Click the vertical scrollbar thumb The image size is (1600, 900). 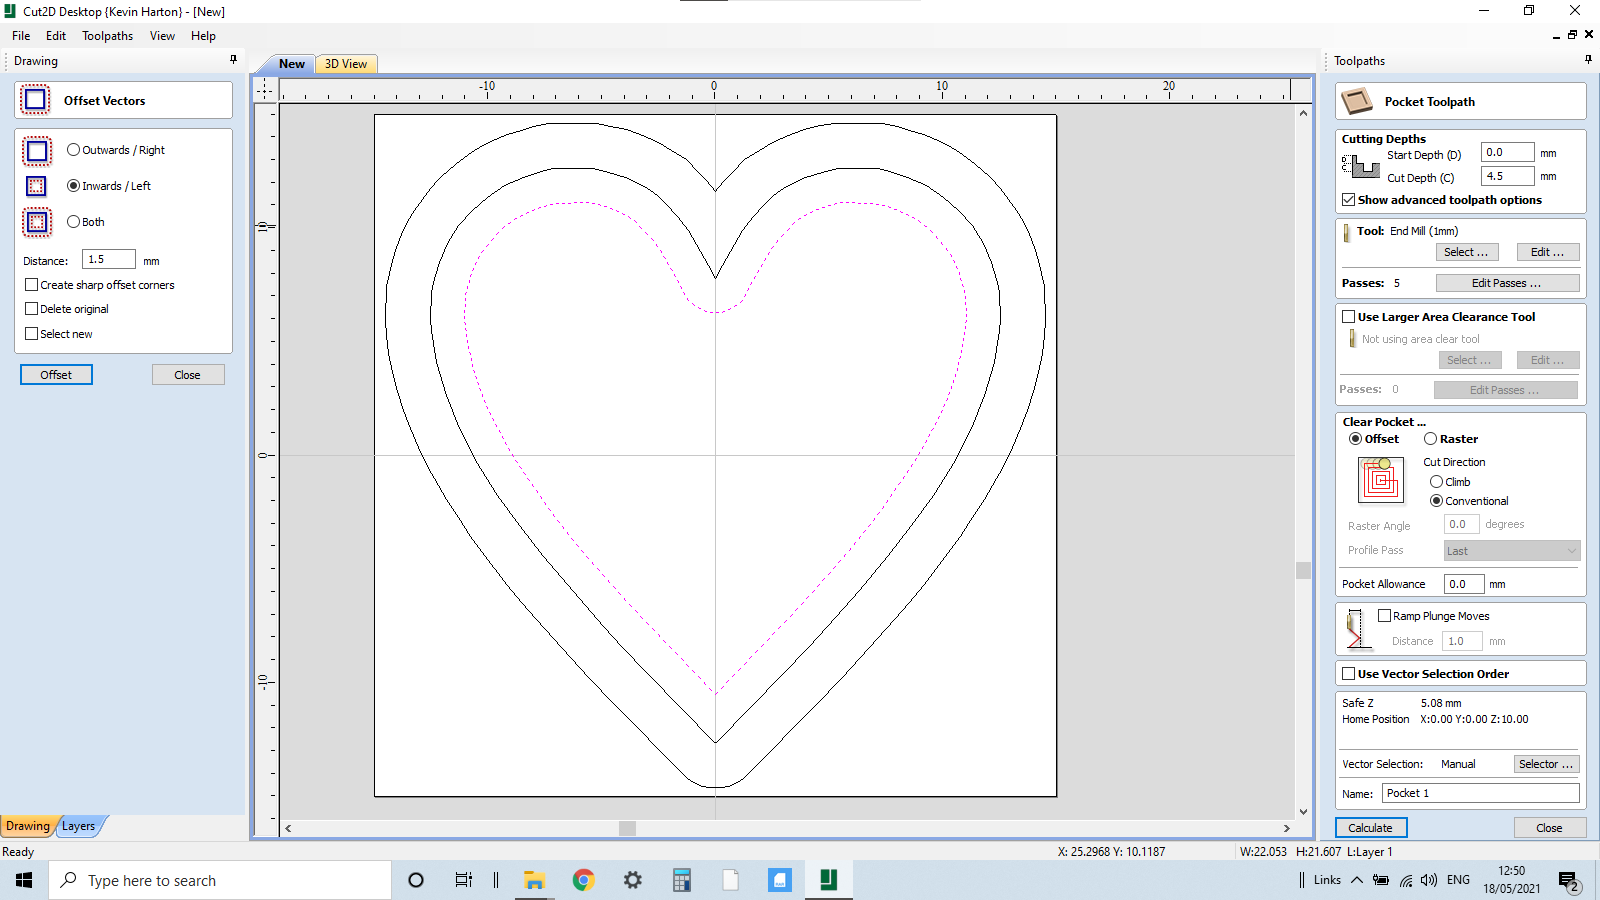coord(1303,570)
